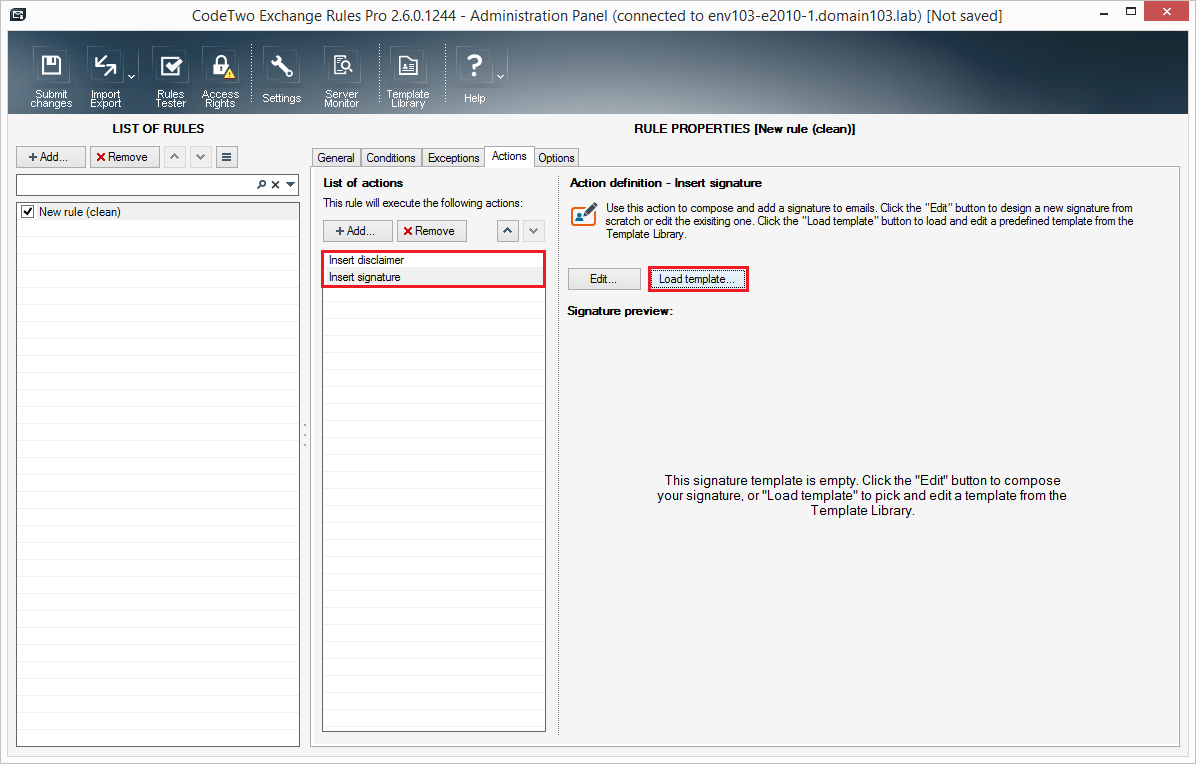1196x764 pixels.
Task: Open the Template Library
Action: point(408,78)
